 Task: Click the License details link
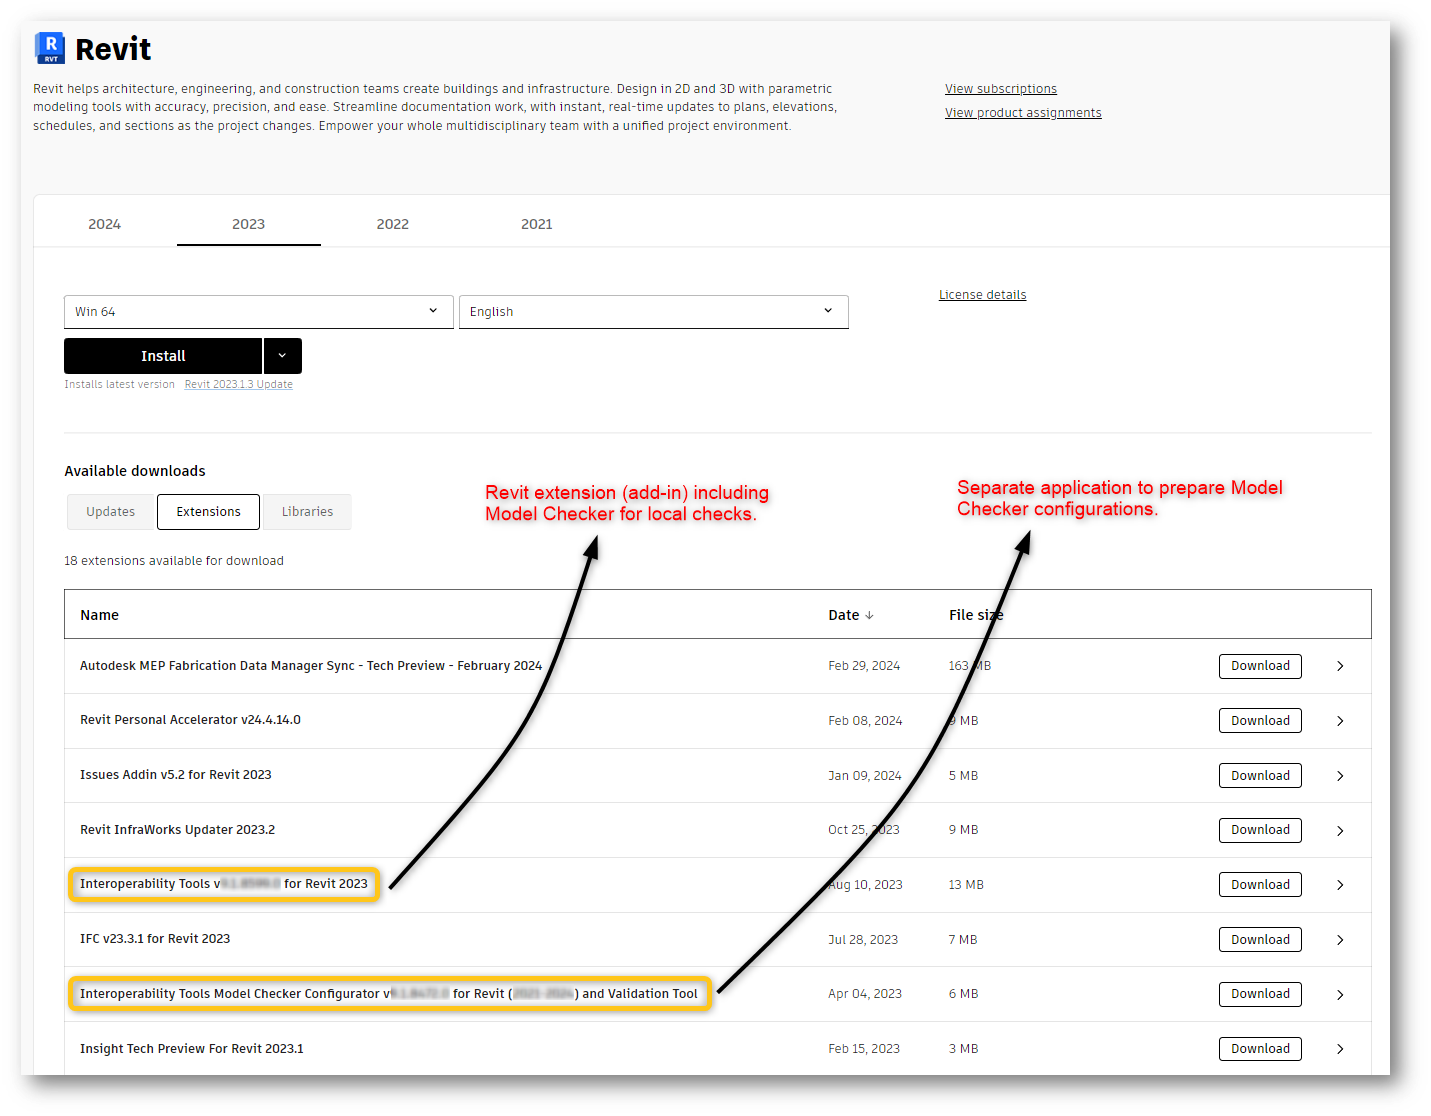[x=982, y=294]
